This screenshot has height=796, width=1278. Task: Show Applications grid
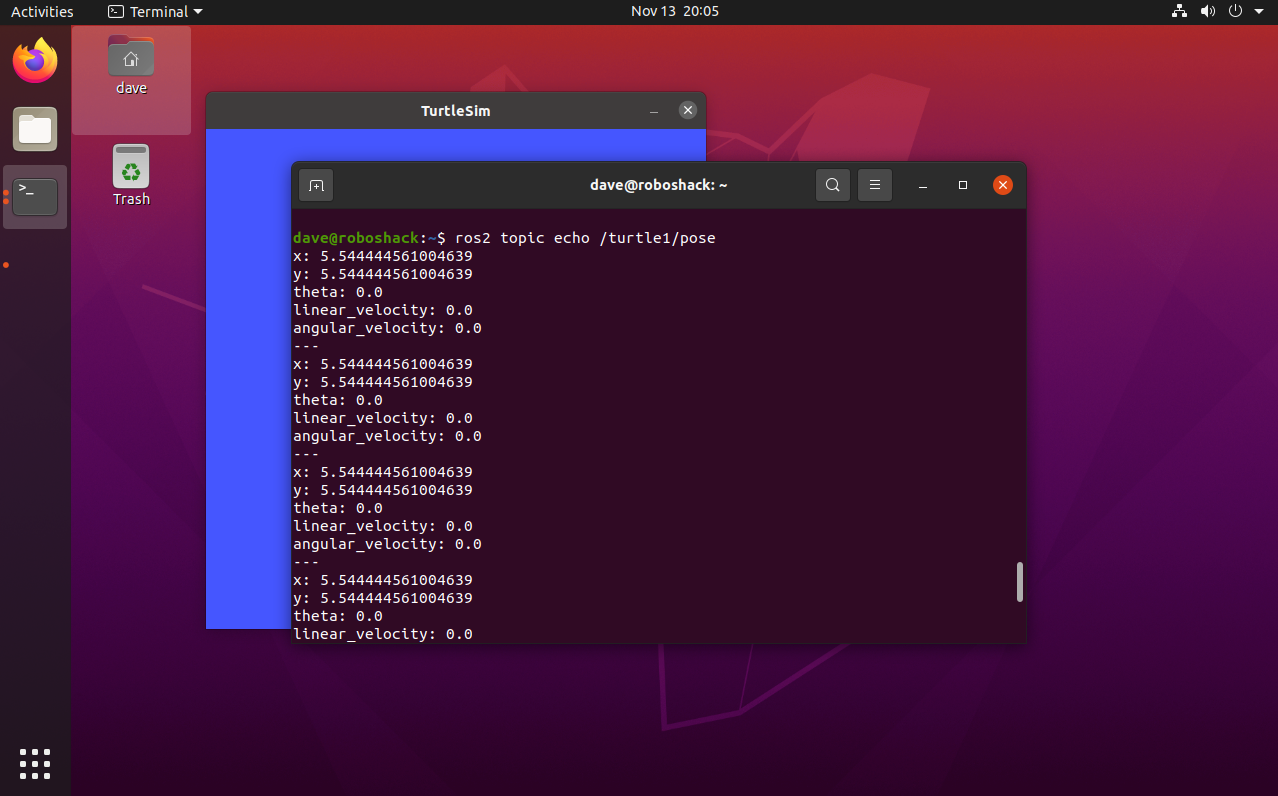coord(35,763)
